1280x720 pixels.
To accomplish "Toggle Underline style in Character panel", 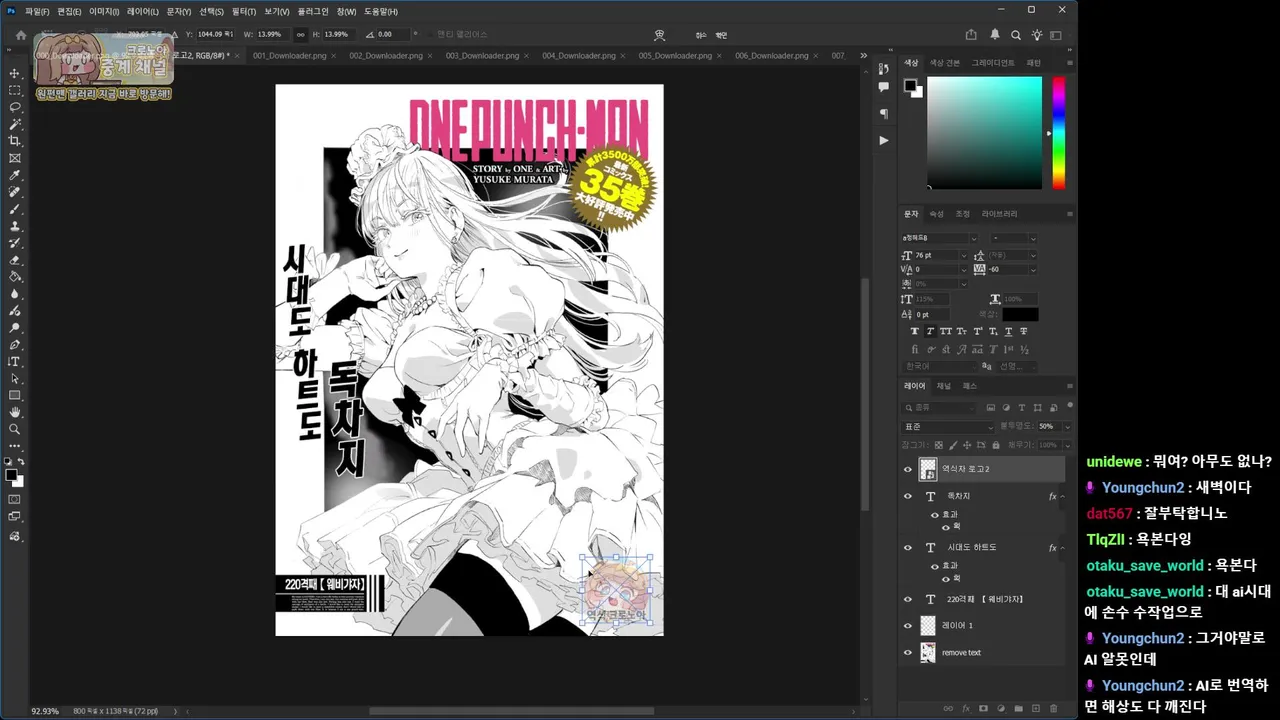I will pos(1009,331).
